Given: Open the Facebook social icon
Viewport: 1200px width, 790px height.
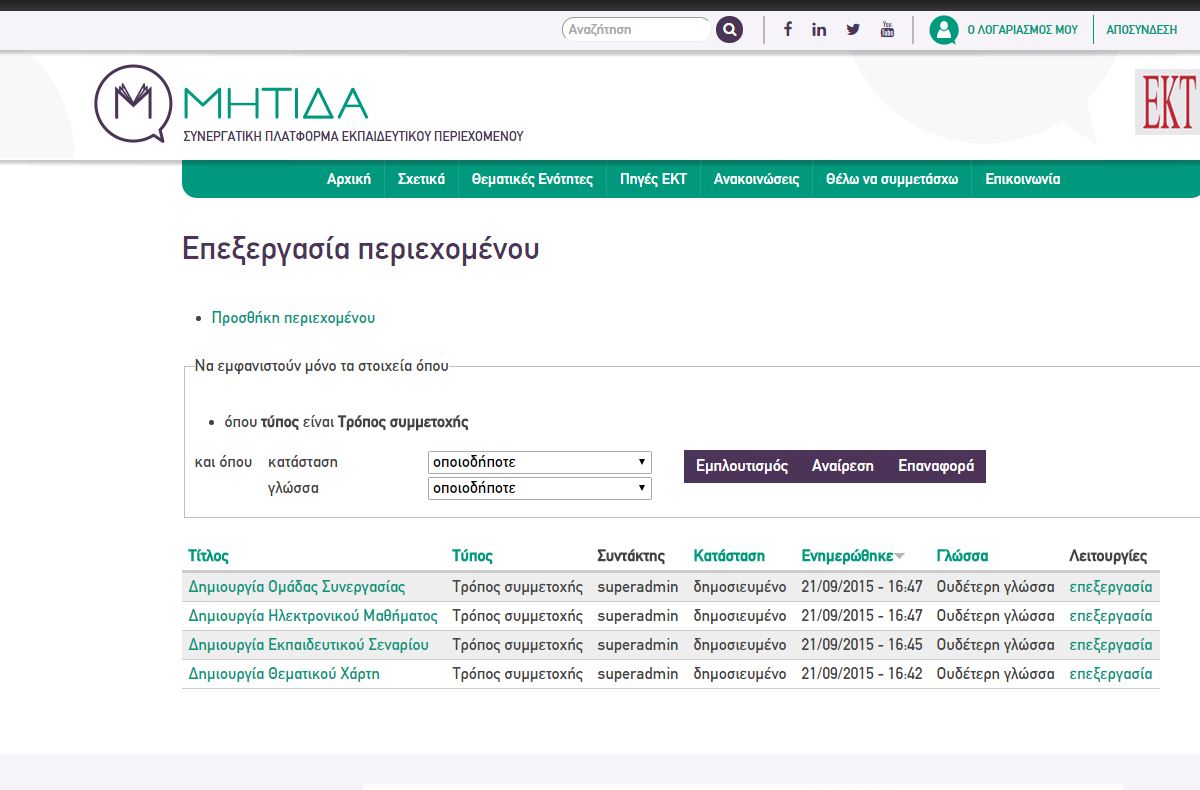Looking at the screenshot, I should [788, 30].
